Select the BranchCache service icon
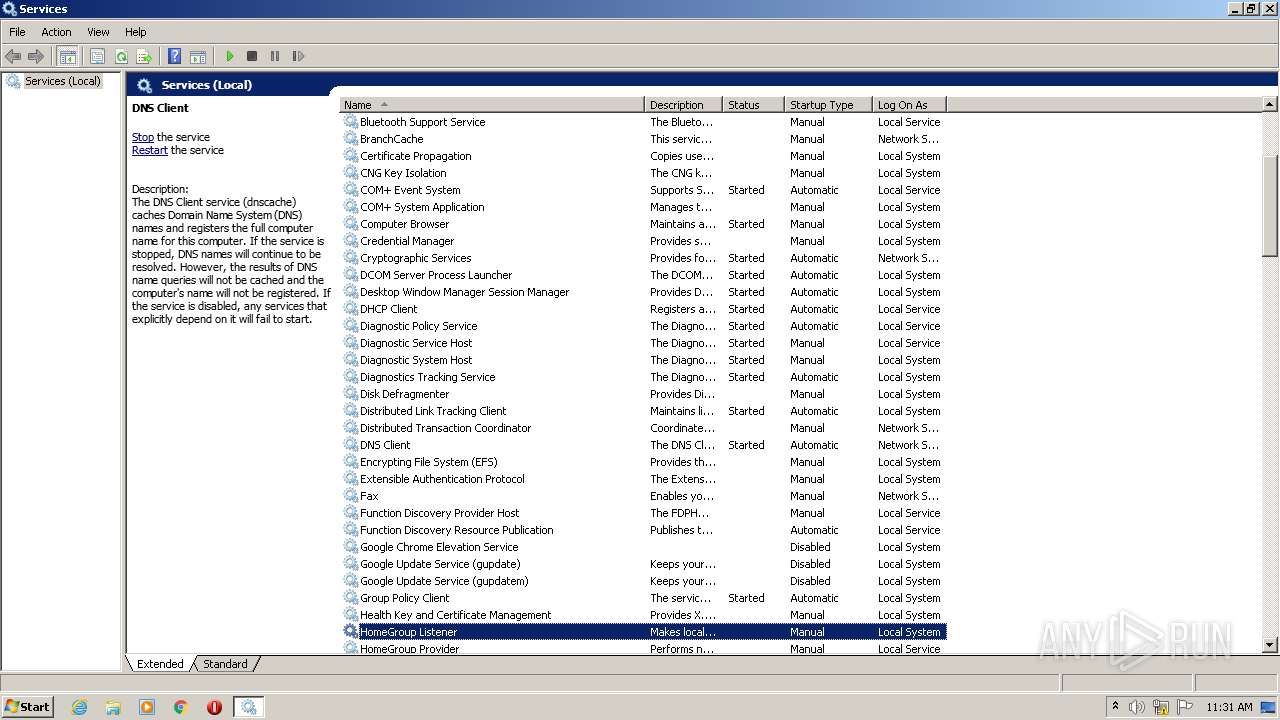The width and height of the screenshot is (1280, 720). [351, 139]
